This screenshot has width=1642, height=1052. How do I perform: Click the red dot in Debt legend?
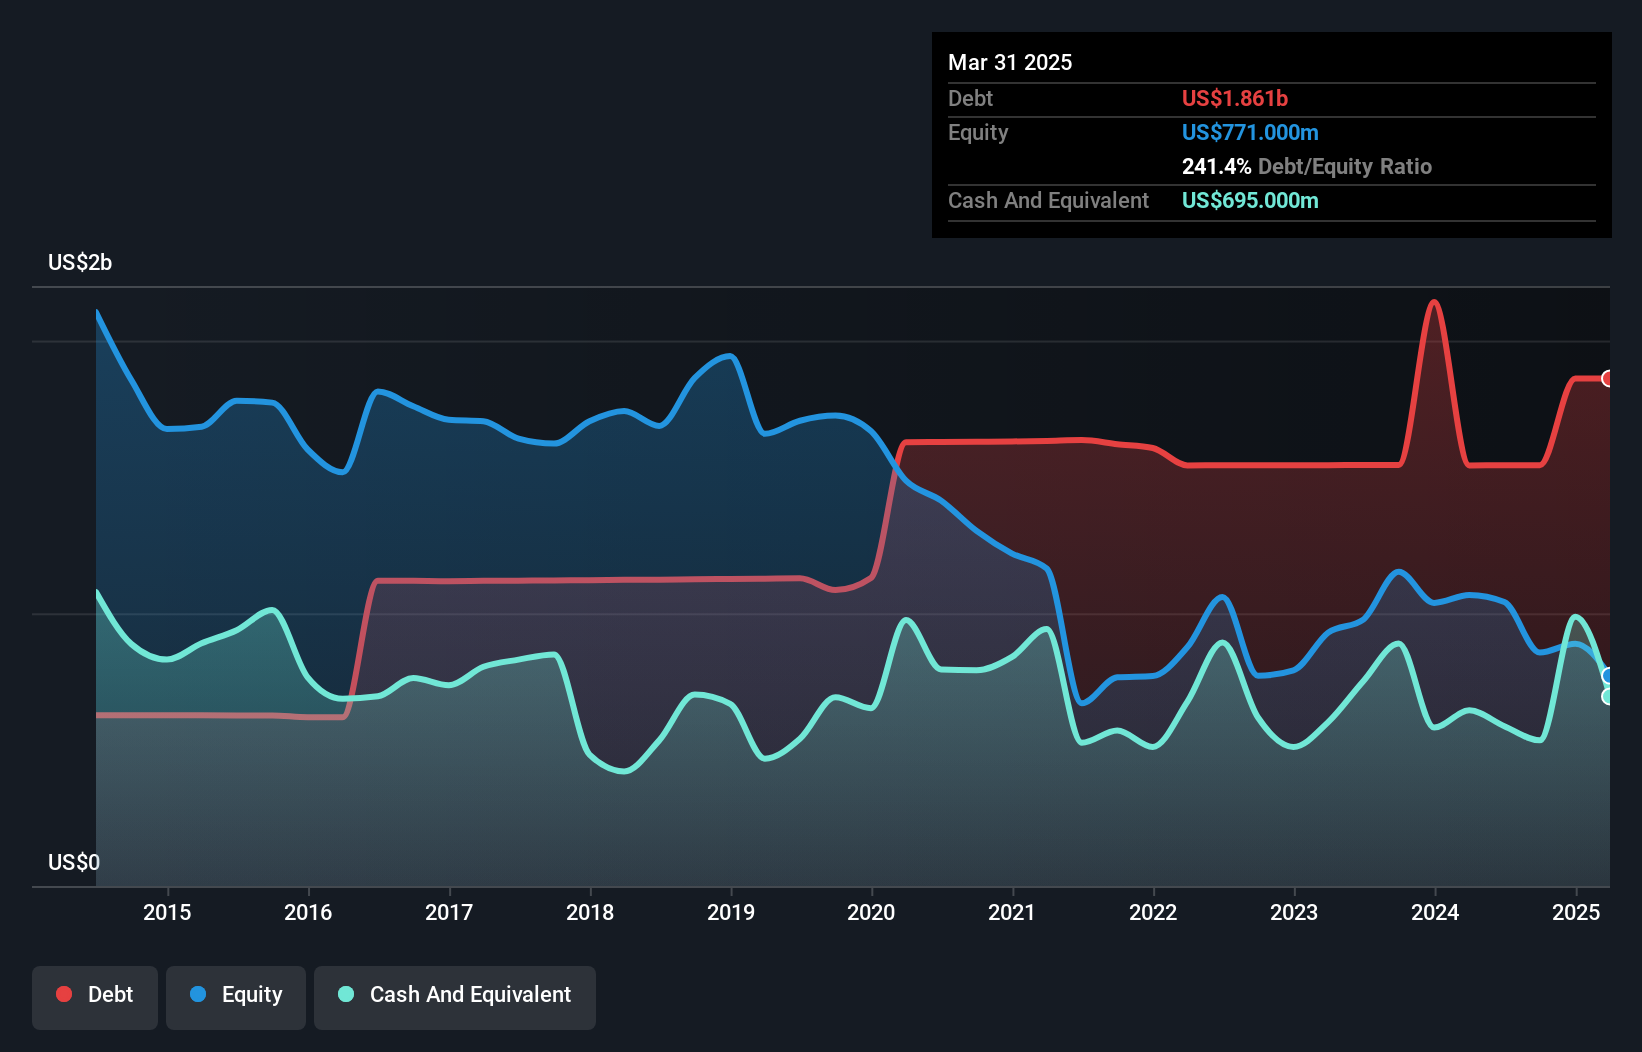64,994
